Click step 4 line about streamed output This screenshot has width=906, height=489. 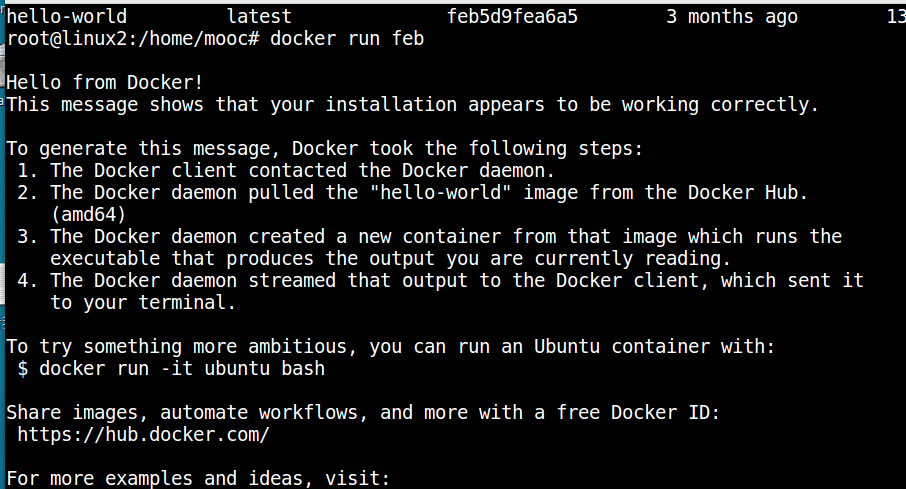coord(440,280)
